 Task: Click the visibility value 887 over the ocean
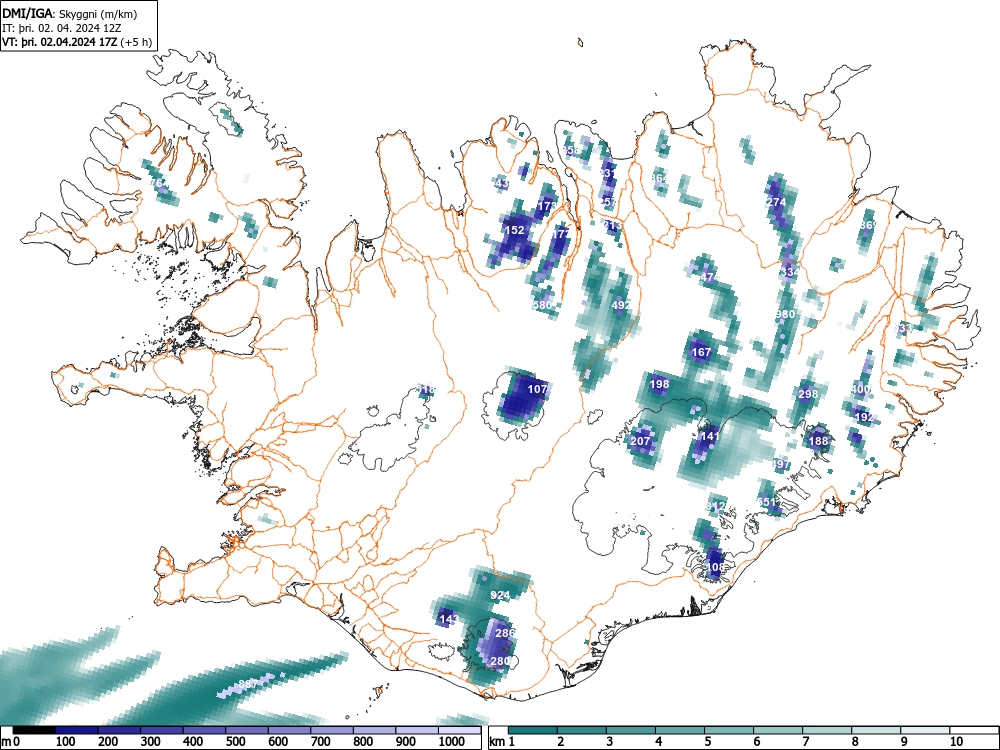[x=247, y=684]
